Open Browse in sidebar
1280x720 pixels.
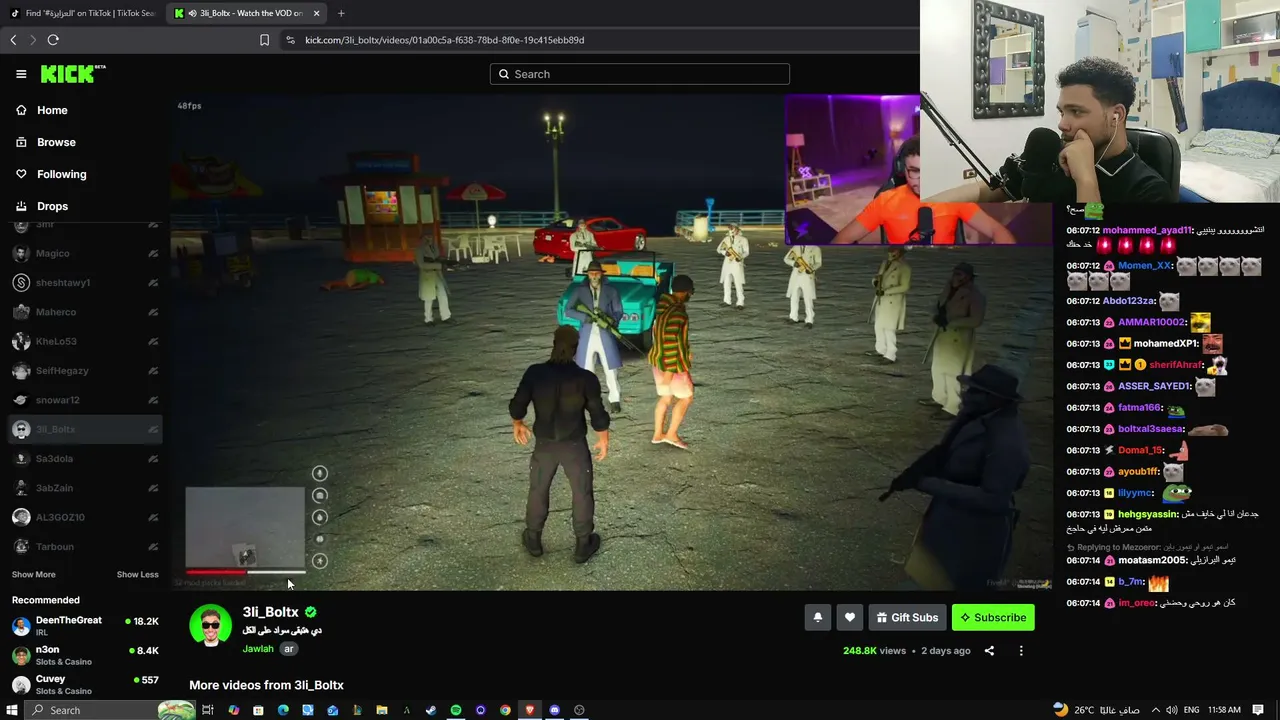pyautogui.click(x=56, y=142)
